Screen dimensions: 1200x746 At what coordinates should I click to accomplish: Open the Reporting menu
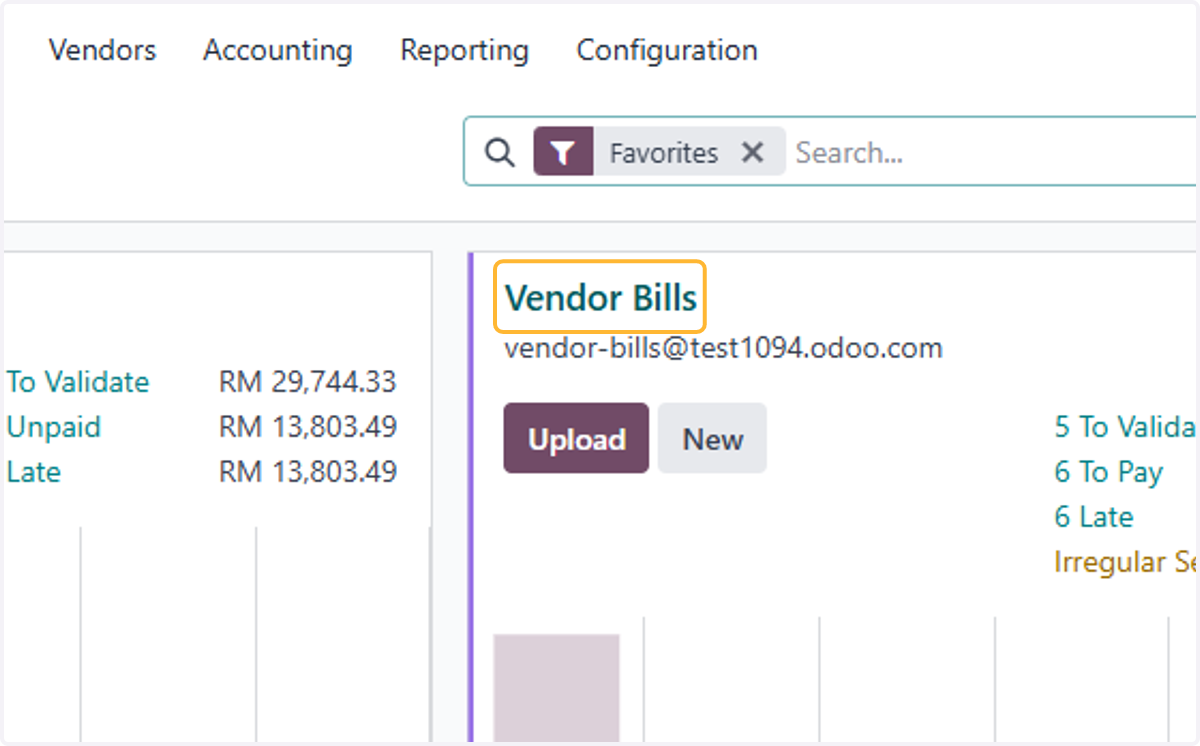click(x=465, y=50)
